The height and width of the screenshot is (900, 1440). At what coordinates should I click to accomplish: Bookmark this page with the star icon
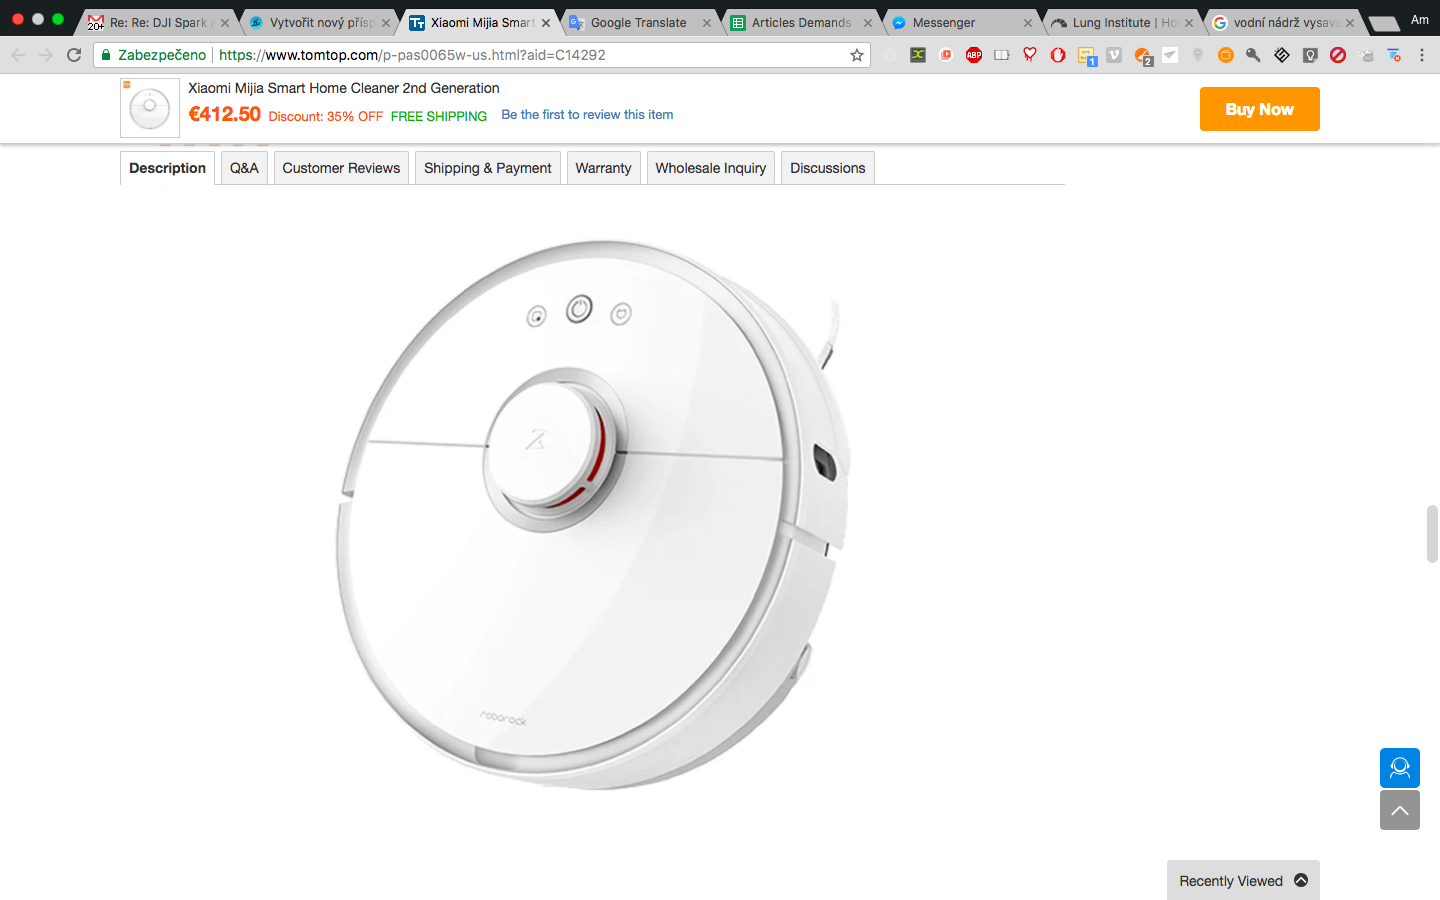point(856,55)
